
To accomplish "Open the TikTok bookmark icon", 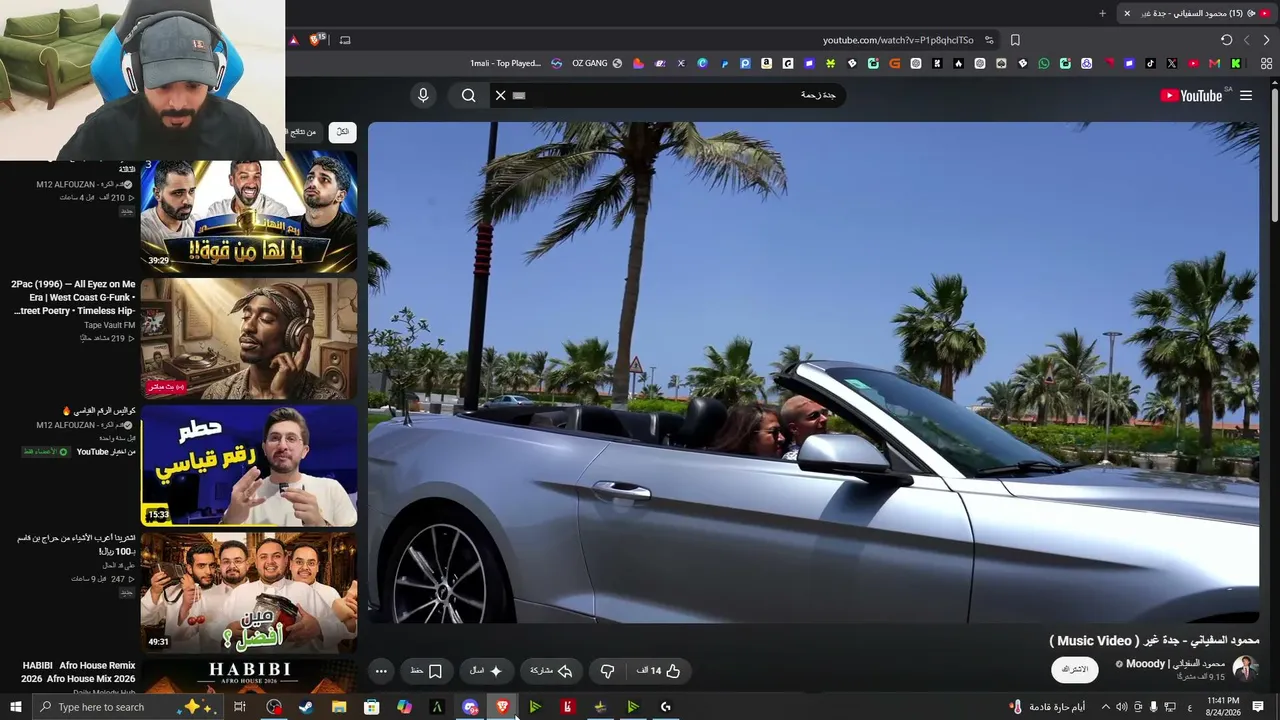I will (x=1150, y=63).
